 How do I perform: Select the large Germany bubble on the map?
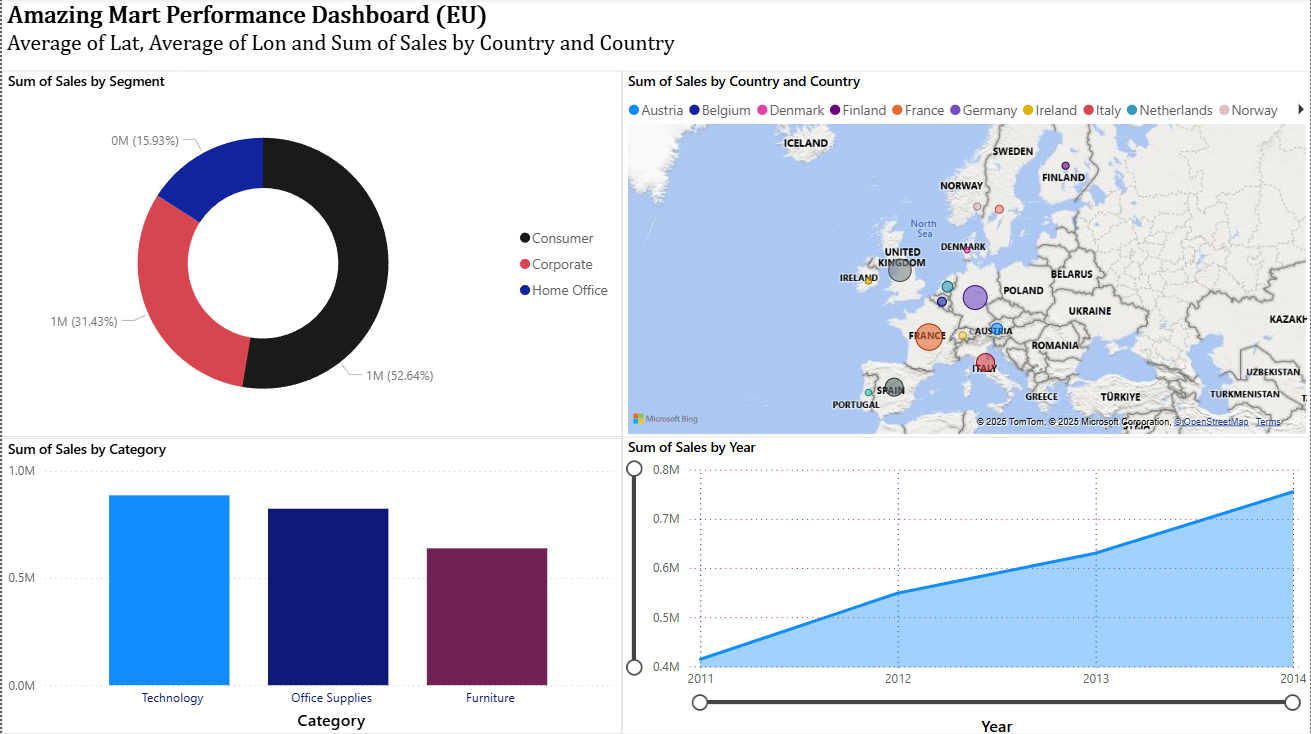point(975,297)
